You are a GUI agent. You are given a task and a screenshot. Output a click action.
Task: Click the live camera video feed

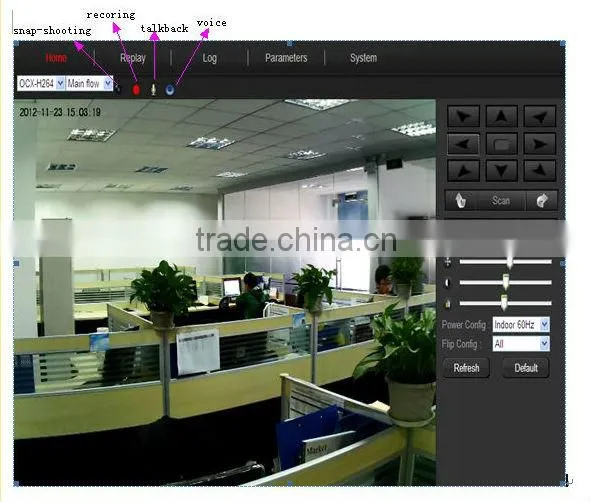225,292
